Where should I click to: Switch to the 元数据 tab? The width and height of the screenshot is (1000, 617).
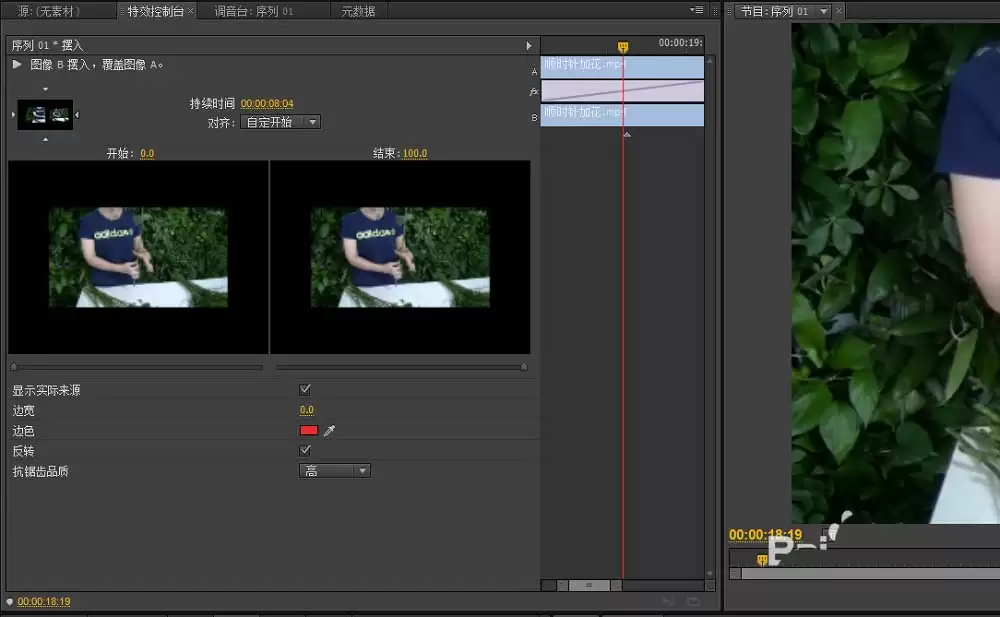pyautogui.click(x=358, y=11)
